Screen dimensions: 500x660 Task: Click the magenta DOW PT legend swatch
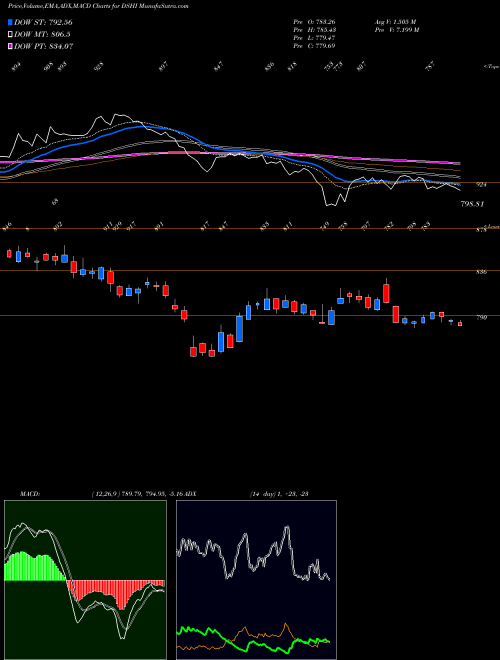tap(10, 46)
